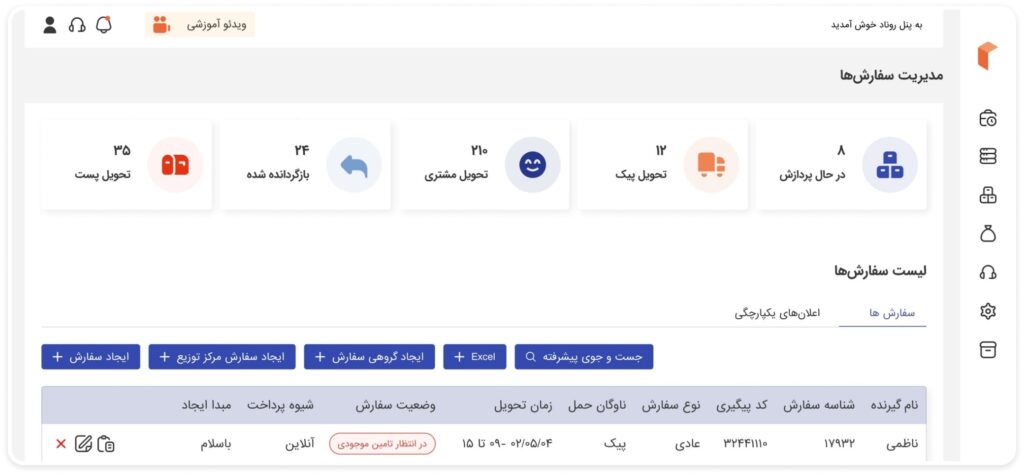
Task: Click the notification bell icon
Action: coord(104,25)
